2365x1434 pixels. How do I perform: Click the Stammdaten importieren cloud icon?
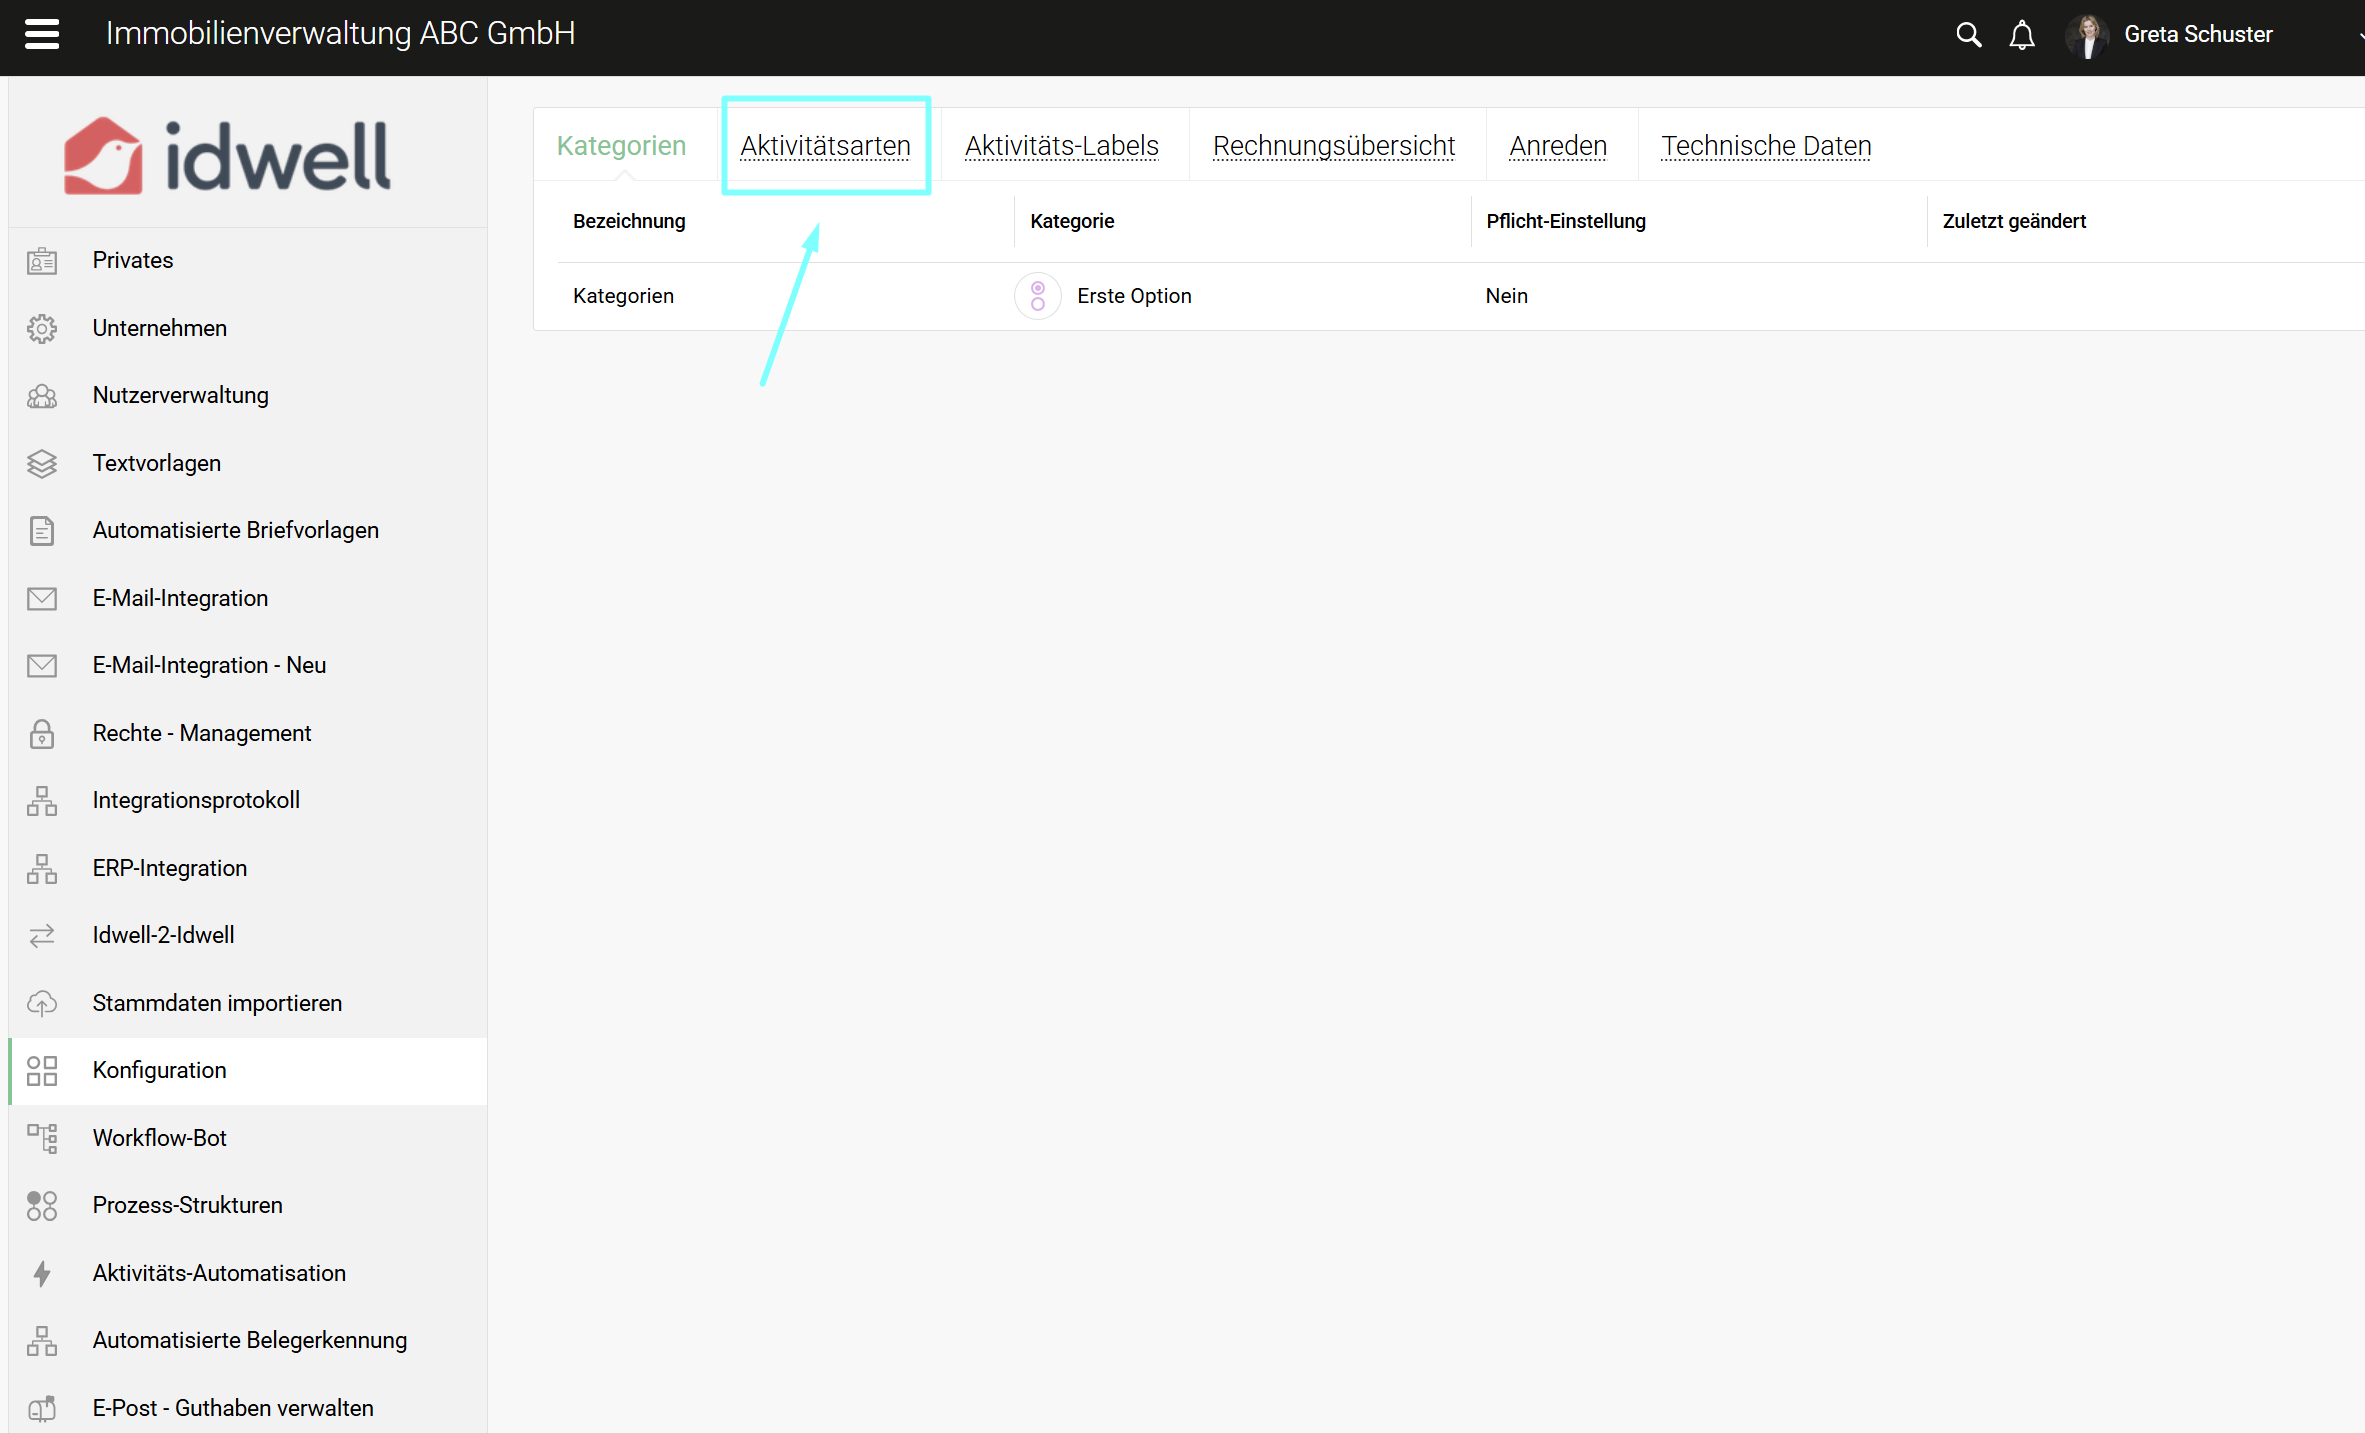point(42,1003)
